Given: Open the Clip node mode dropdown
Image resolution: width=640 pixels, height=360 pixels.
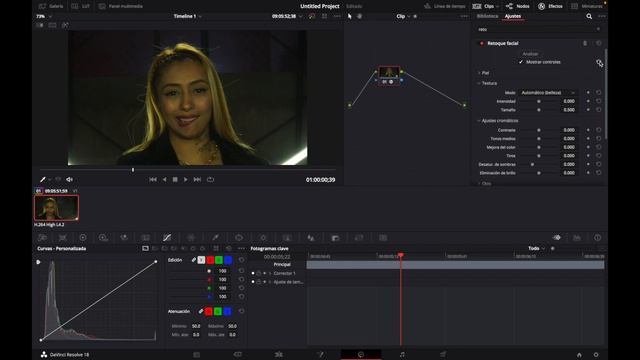Looking at the screenshot, I should tap(403, 16).
